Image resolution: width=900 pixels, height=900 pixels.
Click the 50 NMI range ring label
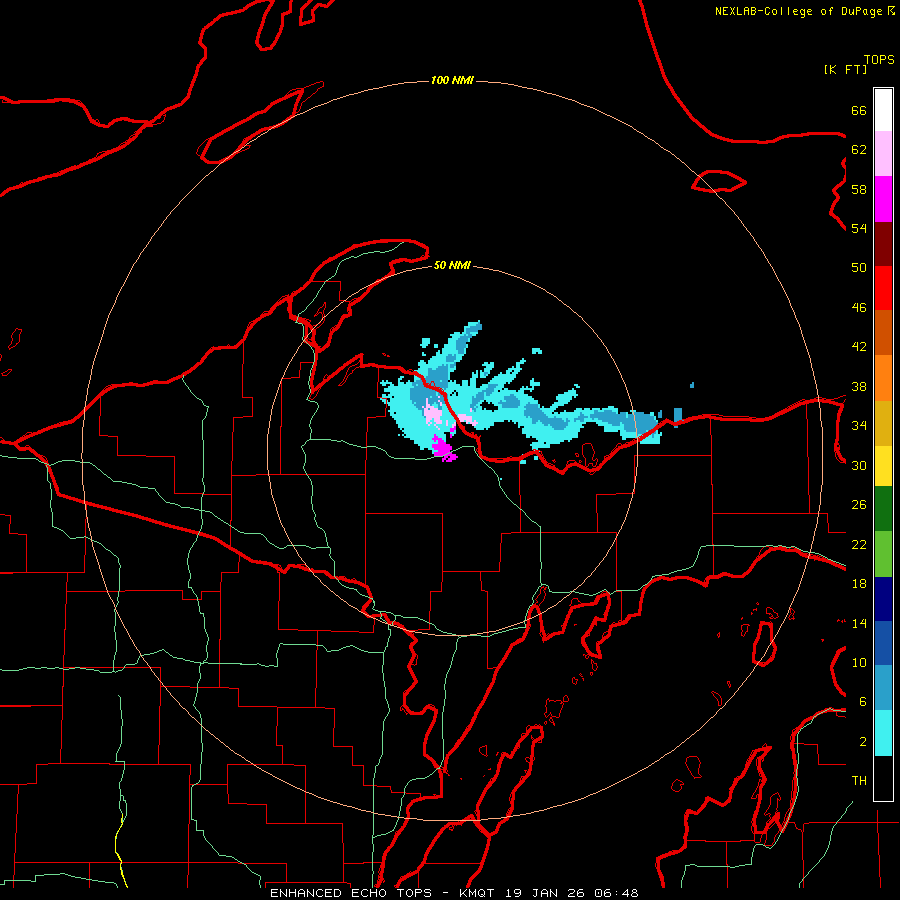pyautogui.click(x=452, y=265)
